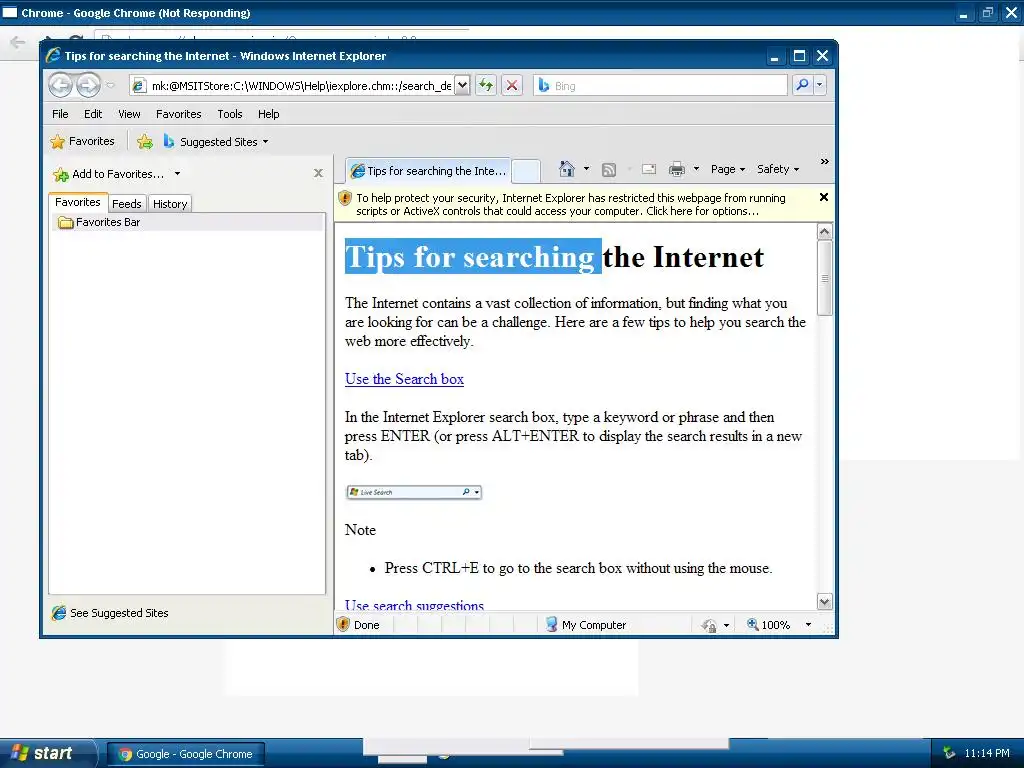Click the status bar security shield icon

[344, 624]
